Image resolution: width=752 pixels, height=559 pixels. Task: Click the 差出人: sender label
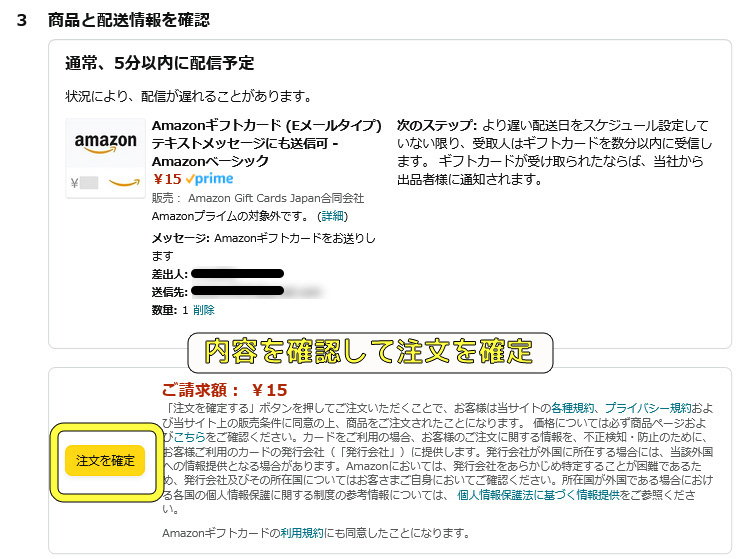170,274
